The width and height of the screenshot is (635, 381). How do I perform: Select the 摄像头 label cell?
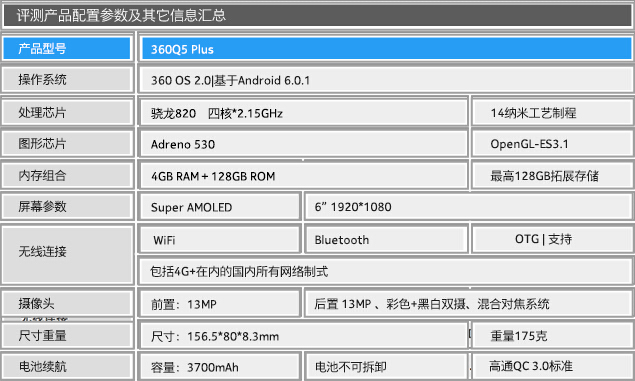click(x=67, y=303)
